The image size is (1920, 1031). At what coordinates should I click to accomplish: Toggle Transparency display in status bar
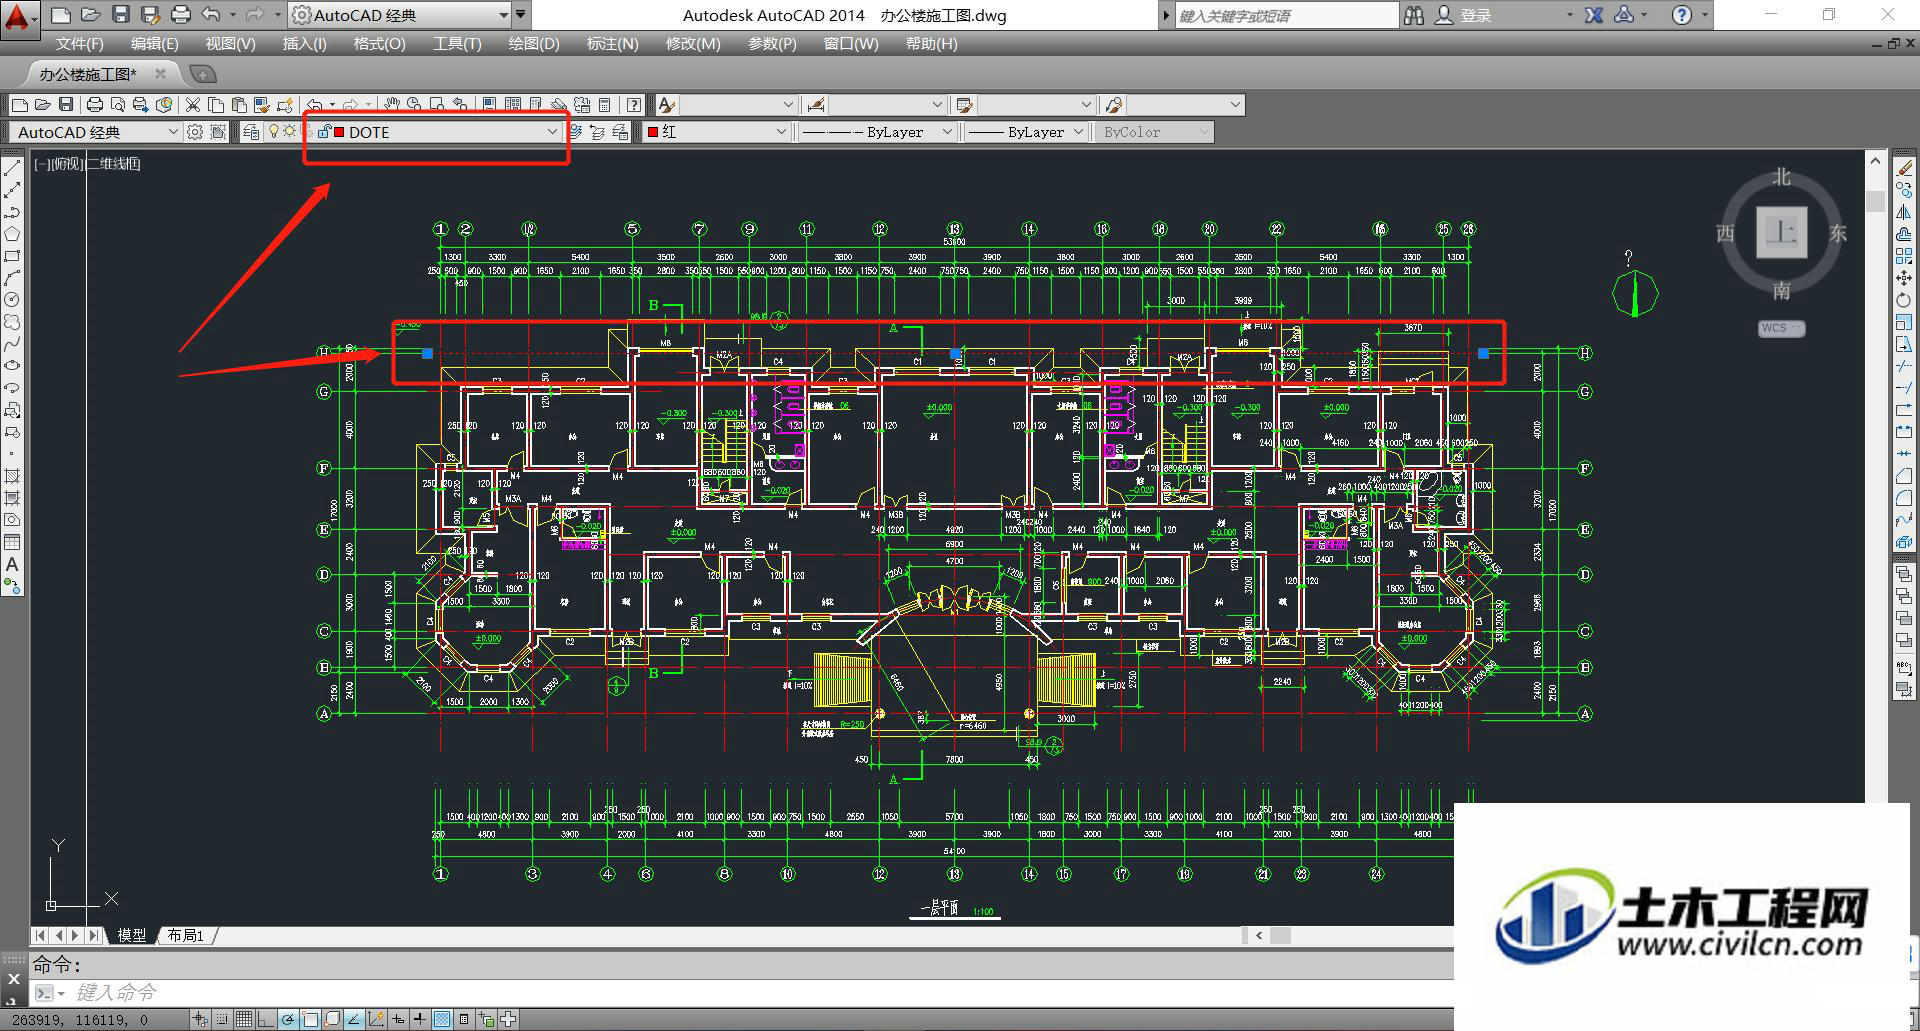442,1020
